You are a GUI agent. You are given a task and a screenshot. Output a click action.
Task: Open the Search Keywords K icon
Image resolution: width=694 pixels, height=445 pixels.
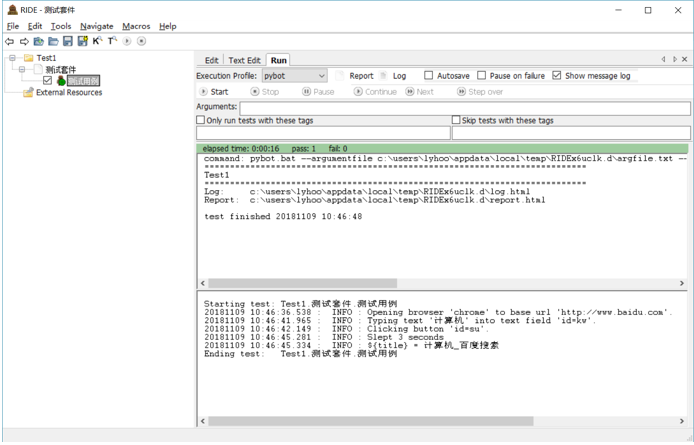tap(97, 41)
